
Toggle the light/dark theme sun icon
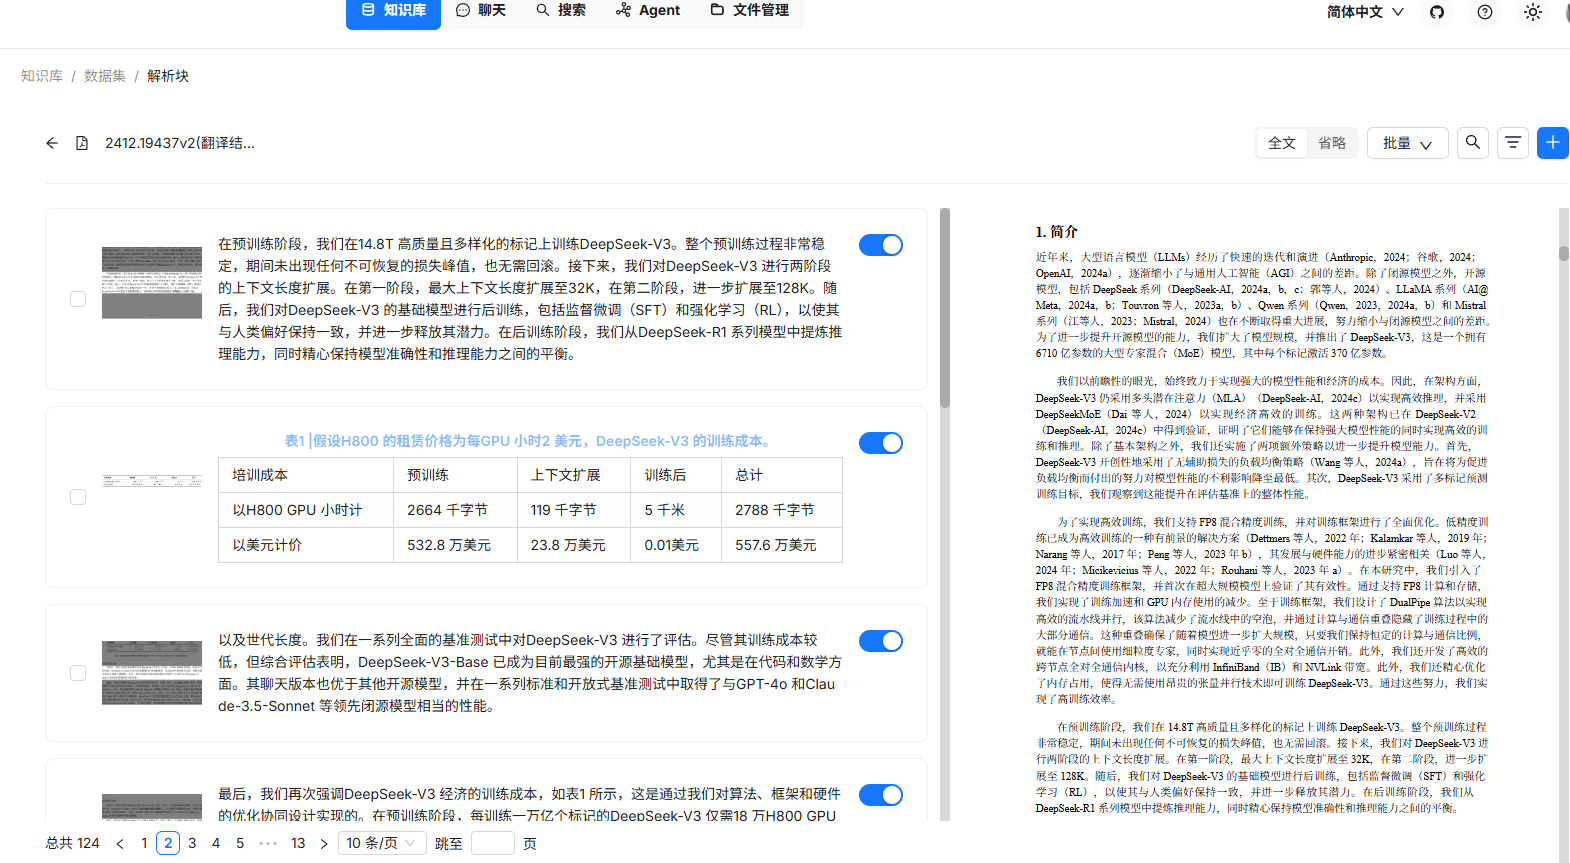[x=1533, y=12]
